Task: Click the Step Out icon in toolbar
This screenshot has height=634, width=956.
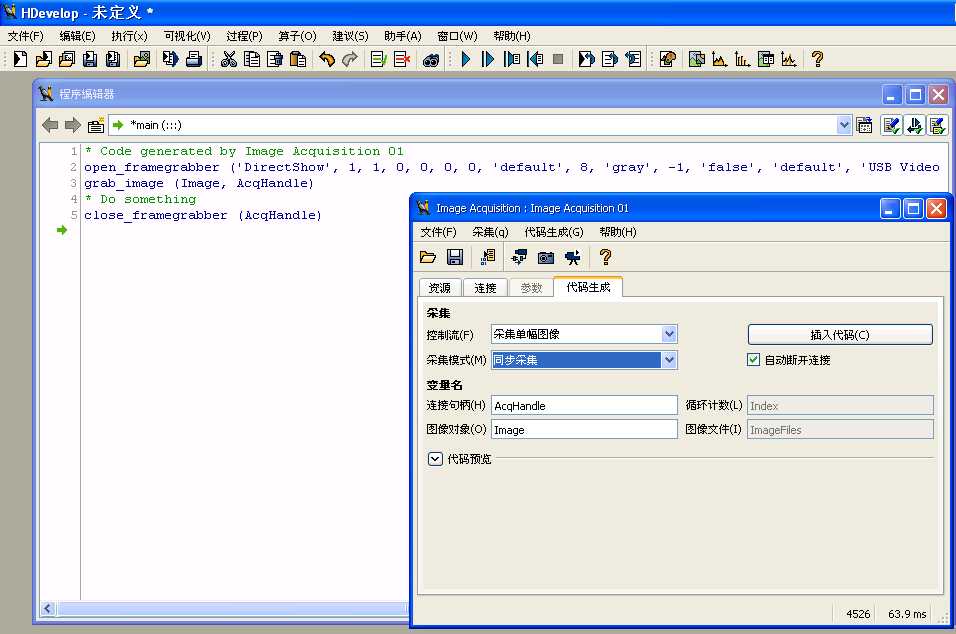Action: coord(535,59)
